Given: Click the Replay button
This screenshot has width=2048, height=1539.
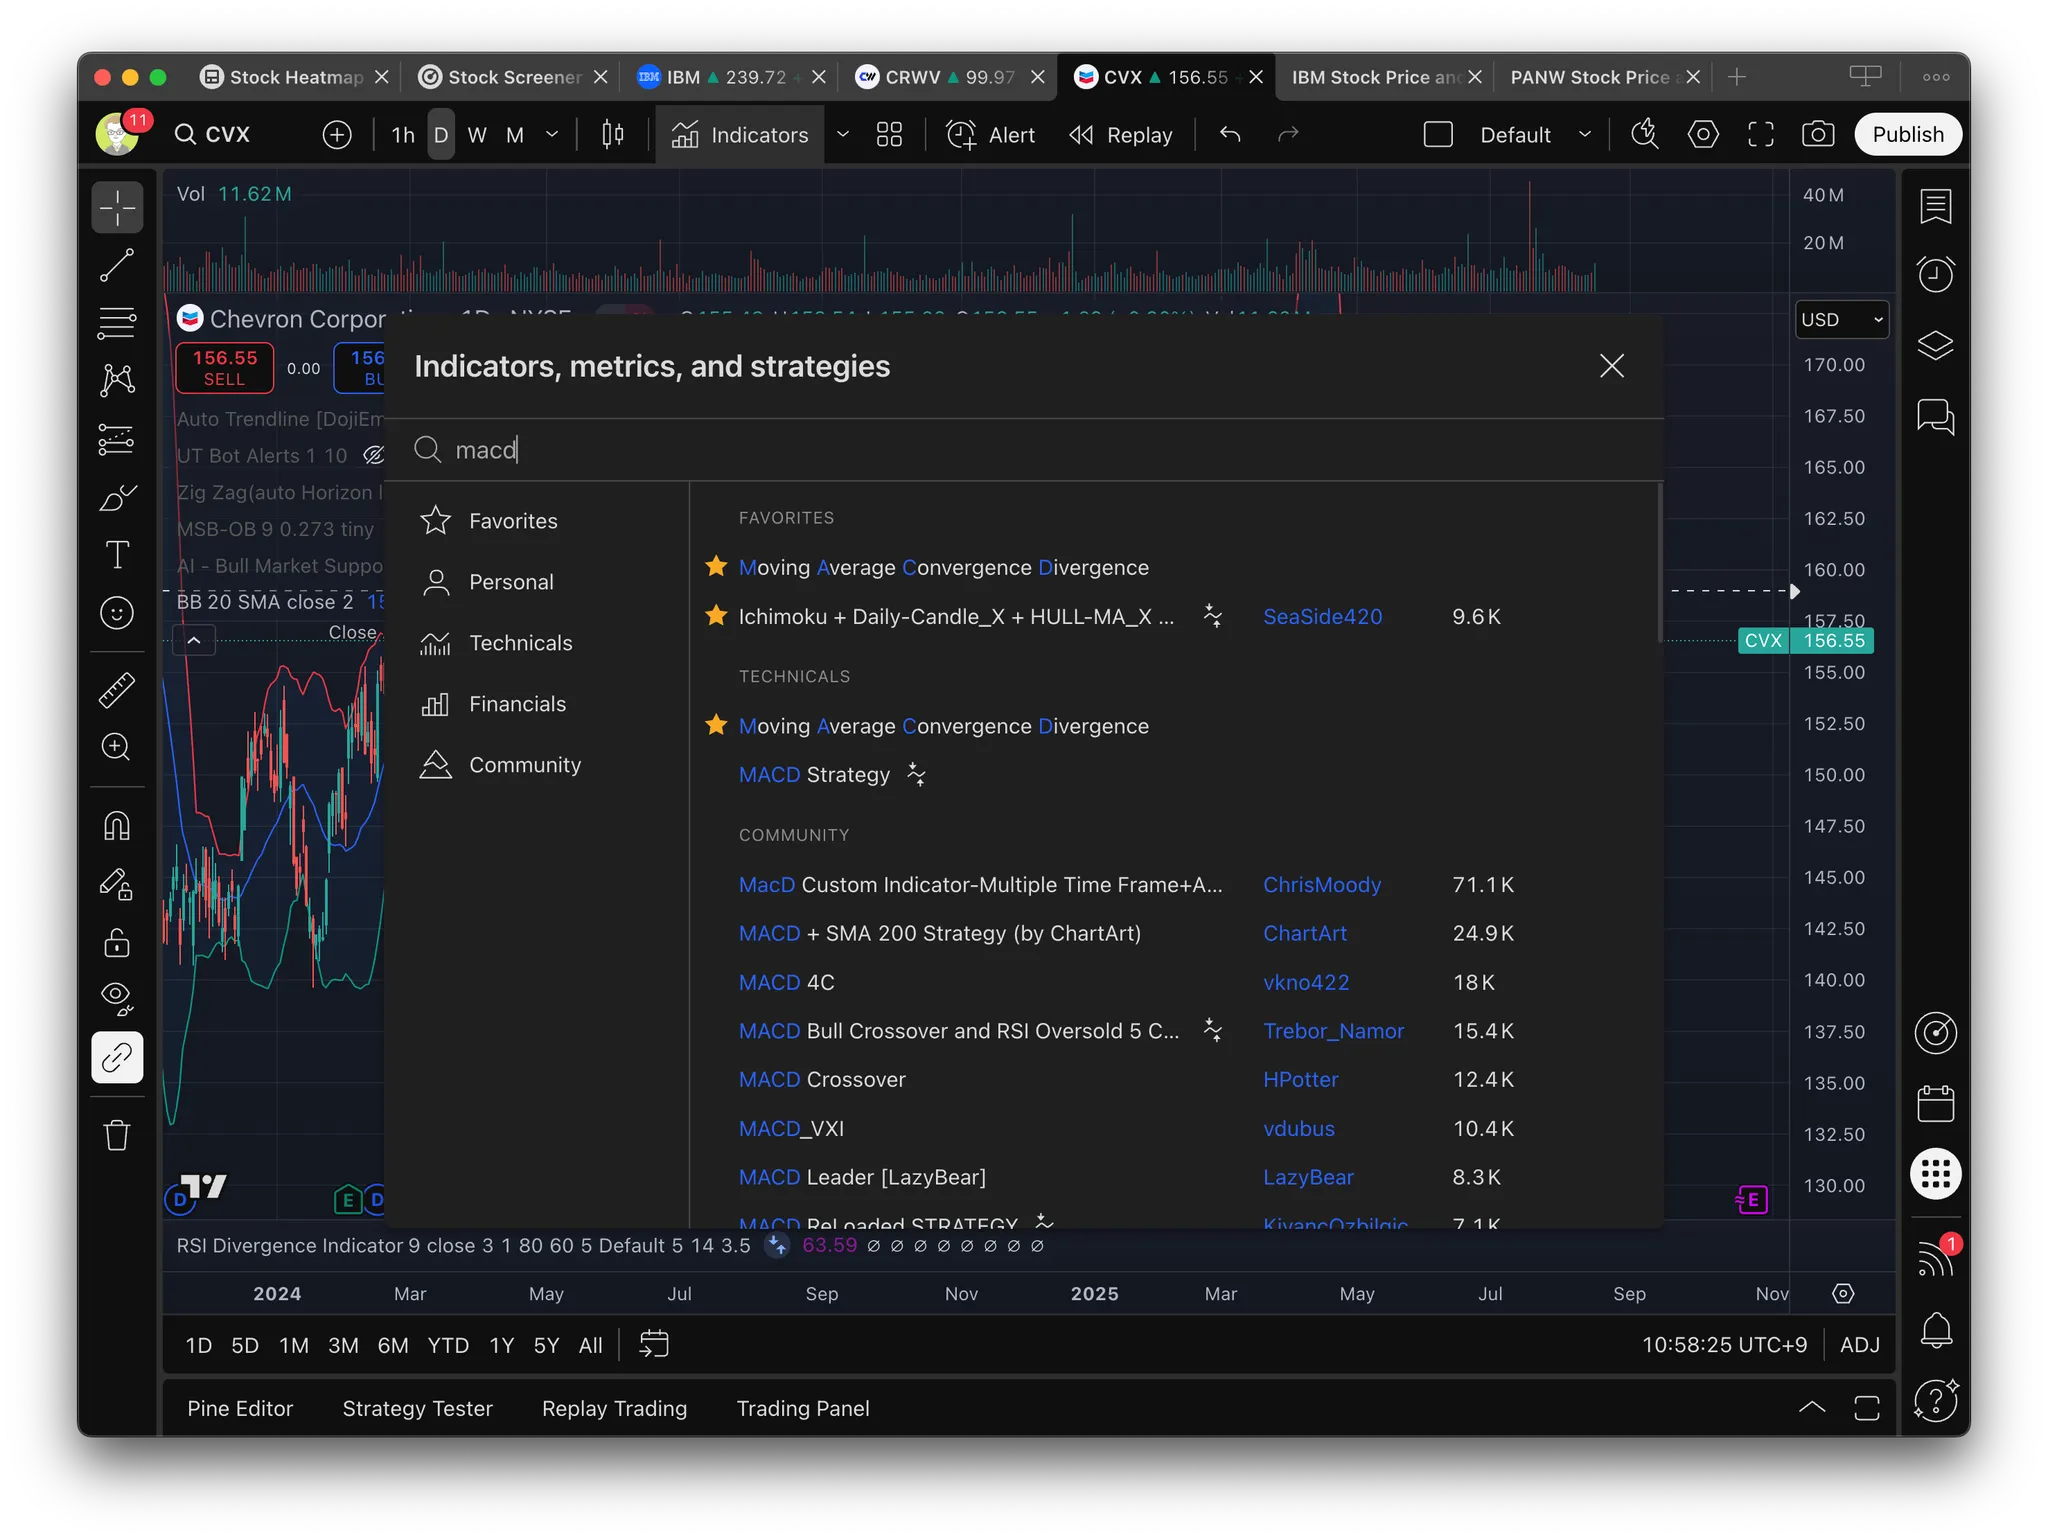Looking at the screenshot, I should pos(1121,135).
